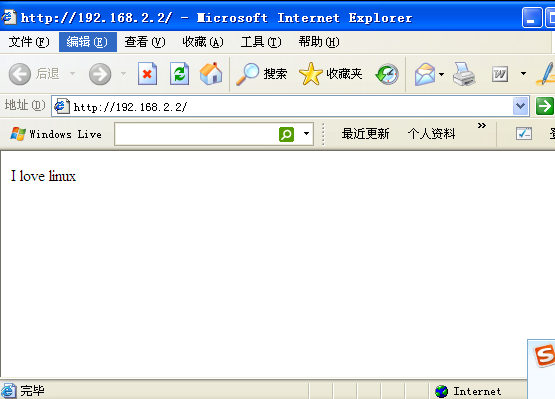Screen dimensions: 555x399
Task: Stop page loading with red X icon
Action: click(147, 74)
